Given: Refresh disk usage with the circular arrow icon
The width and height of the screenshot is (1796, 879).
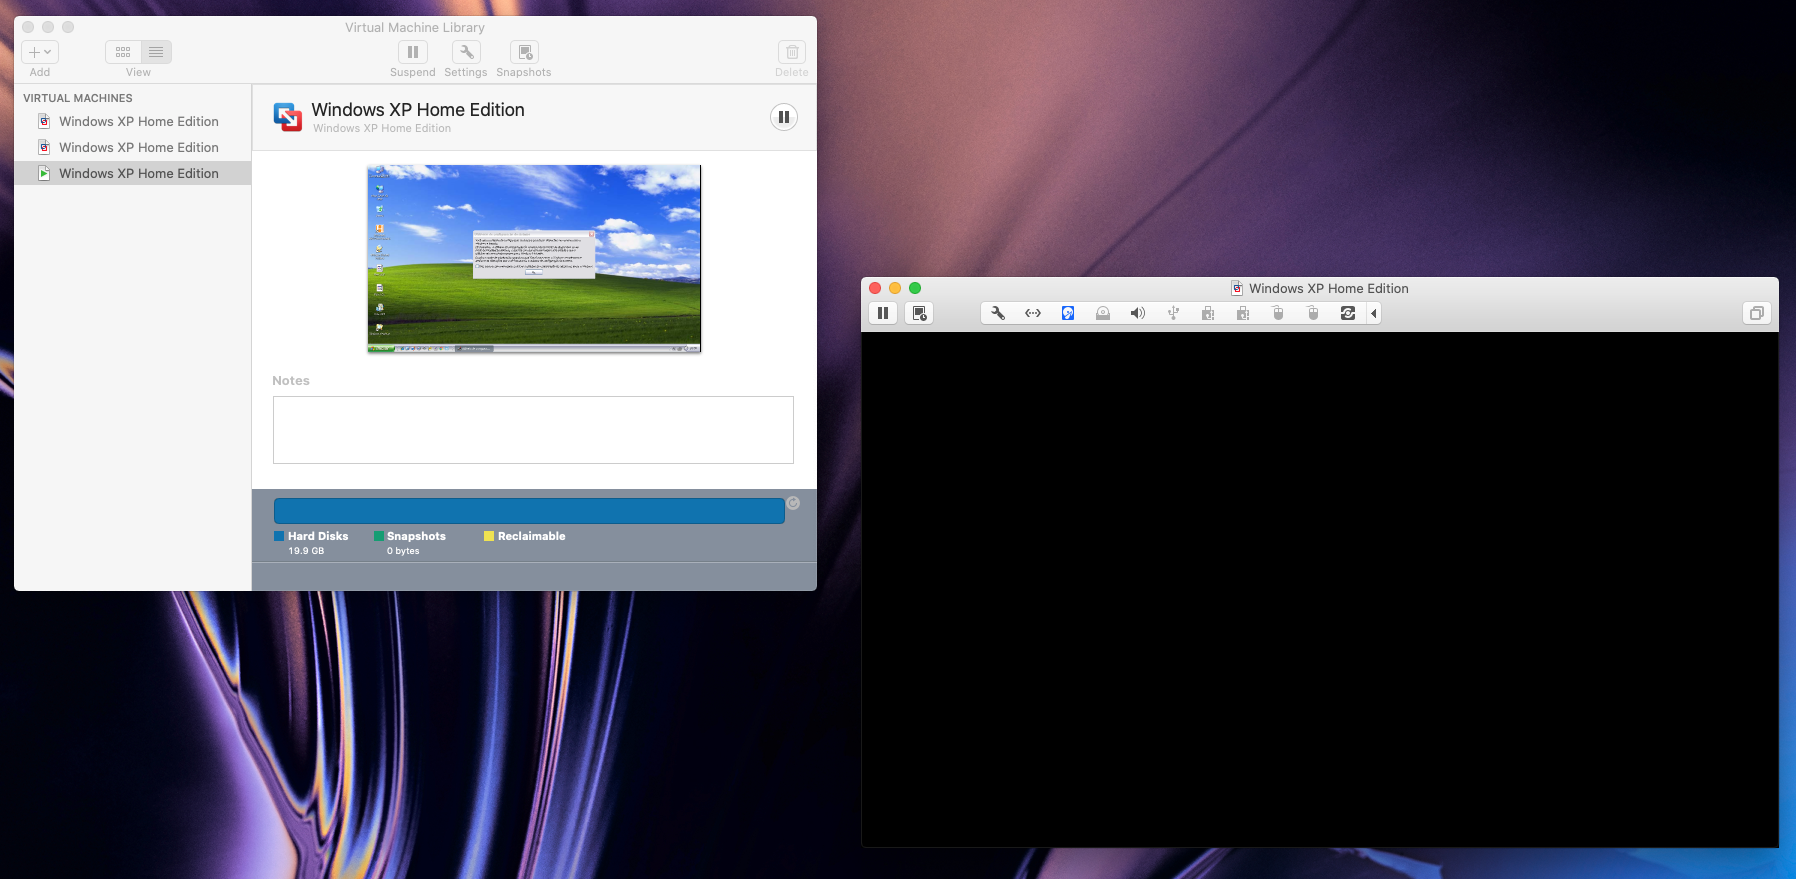Looking at the screenshot, I should 793,503.
